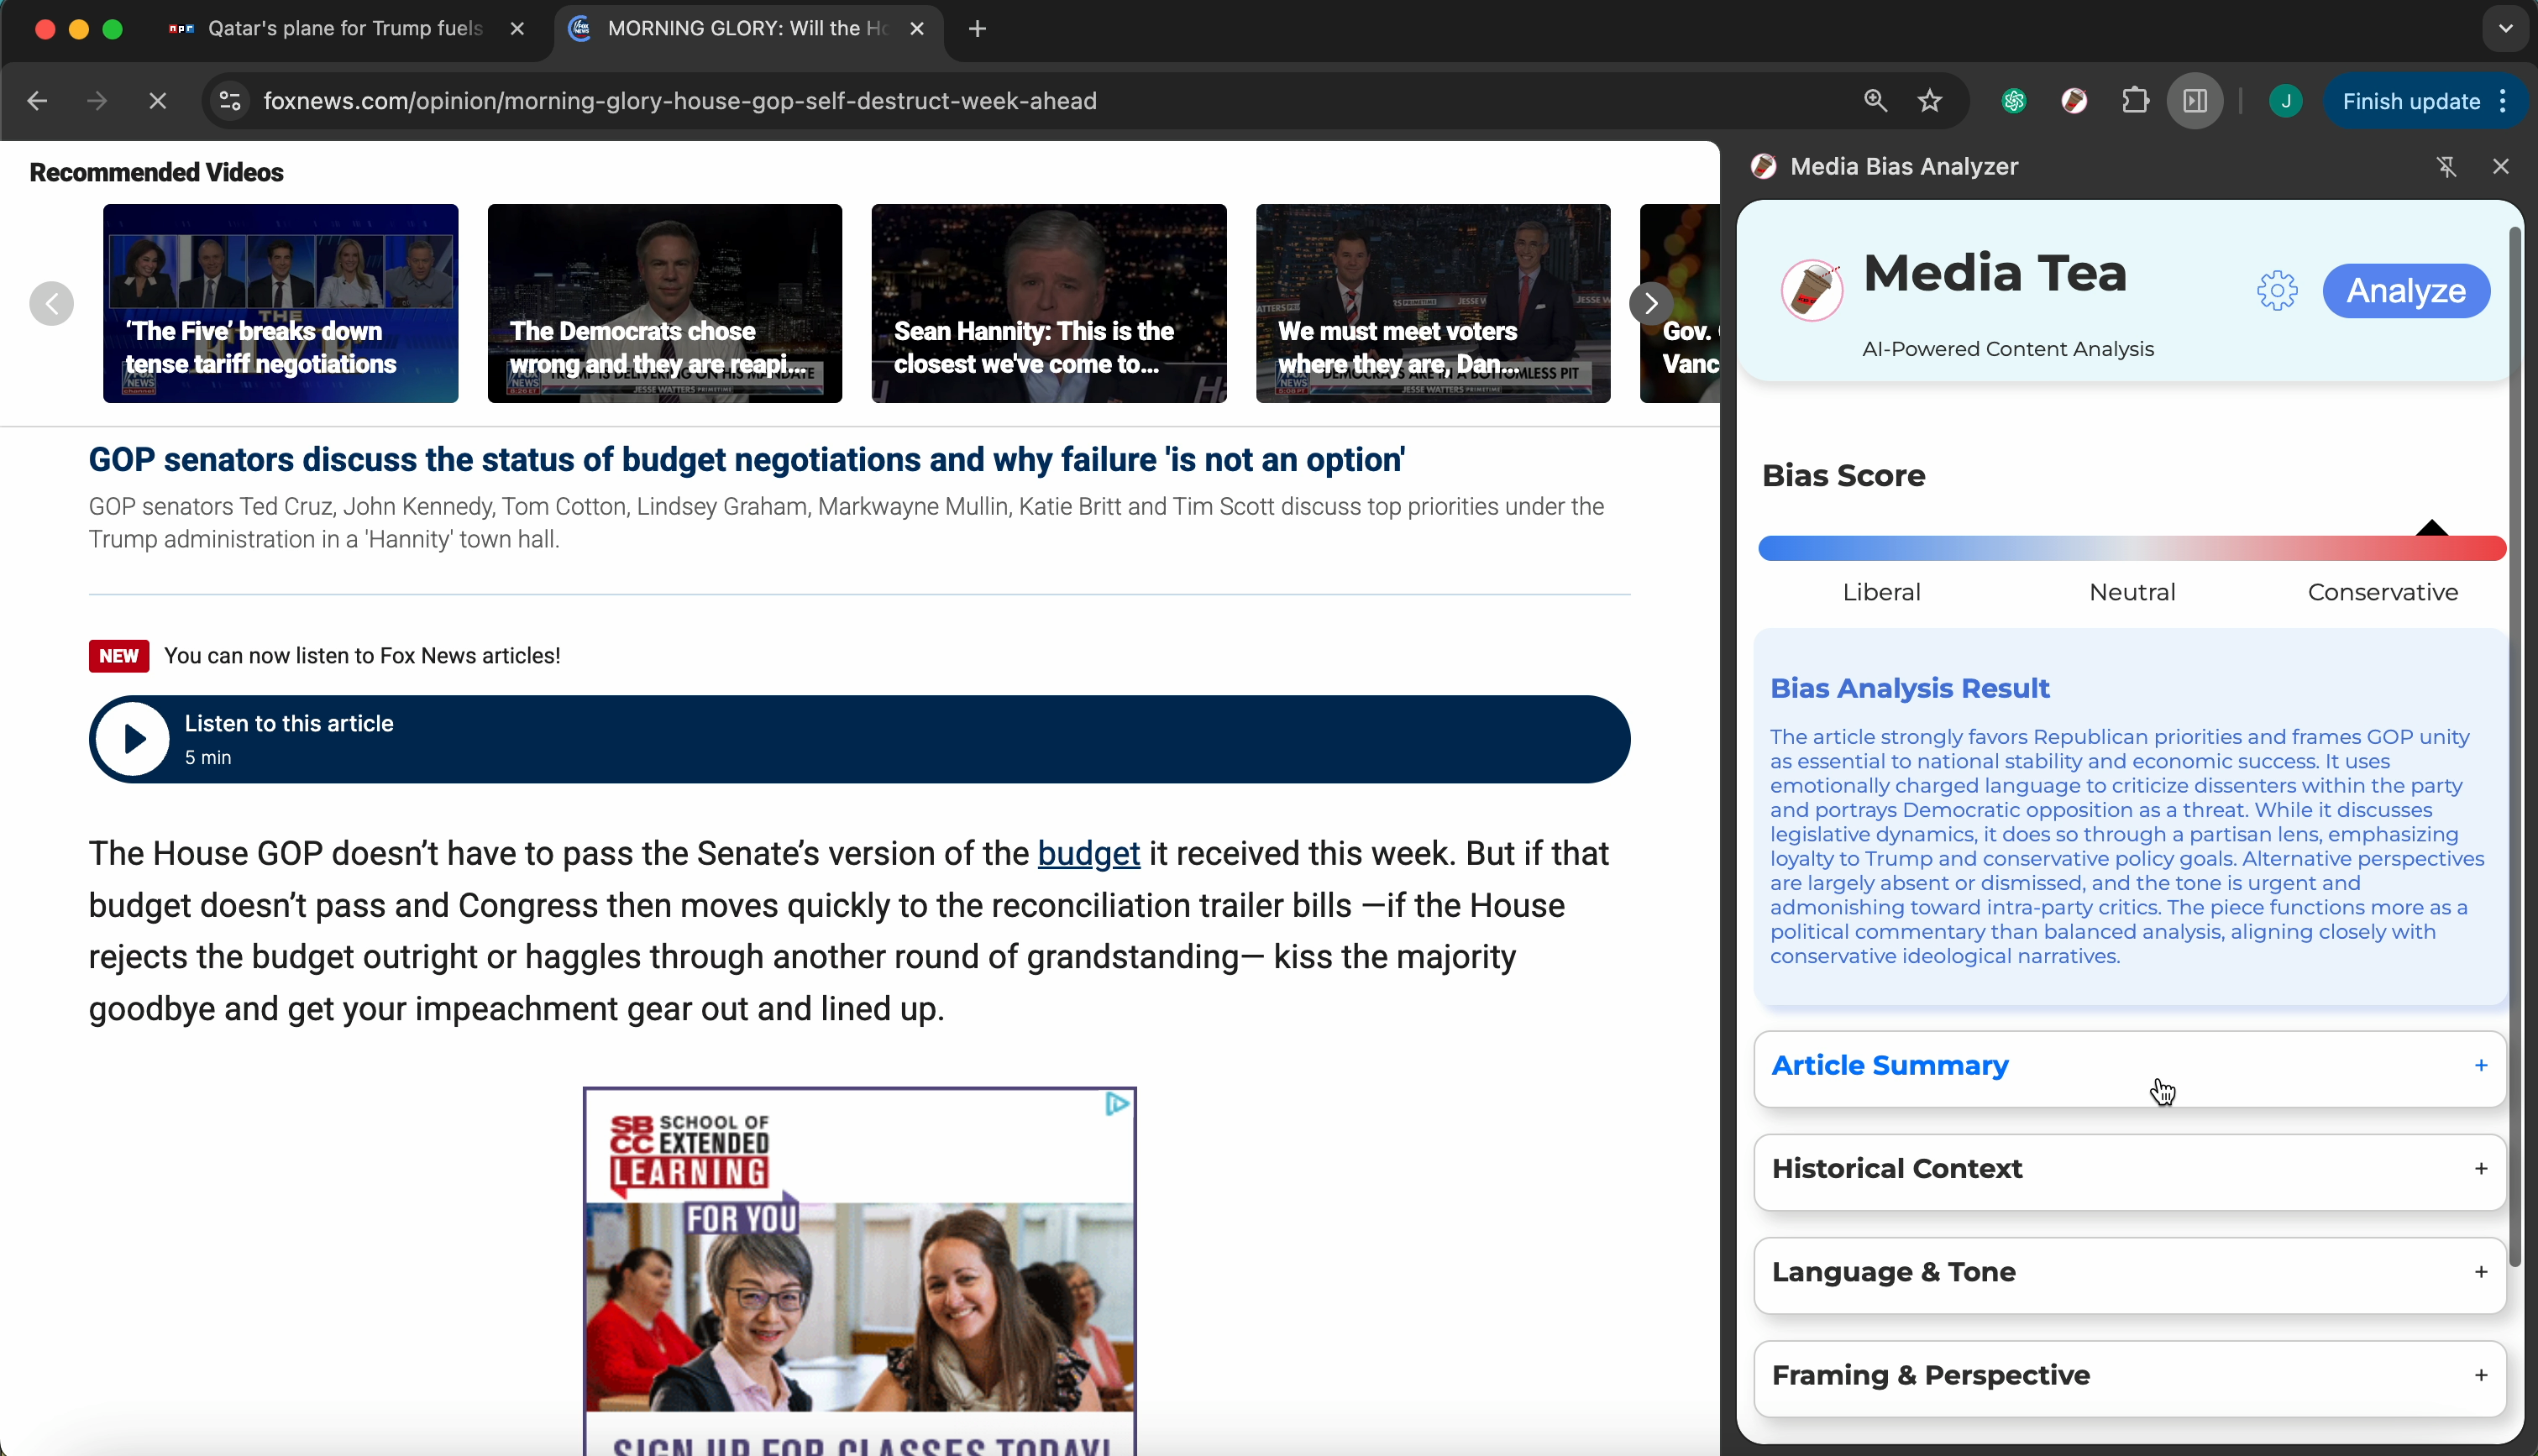Screen dimensions: 2538x1456
Task: Open the Chrome three-dot menu
Action: [2503, 101]
